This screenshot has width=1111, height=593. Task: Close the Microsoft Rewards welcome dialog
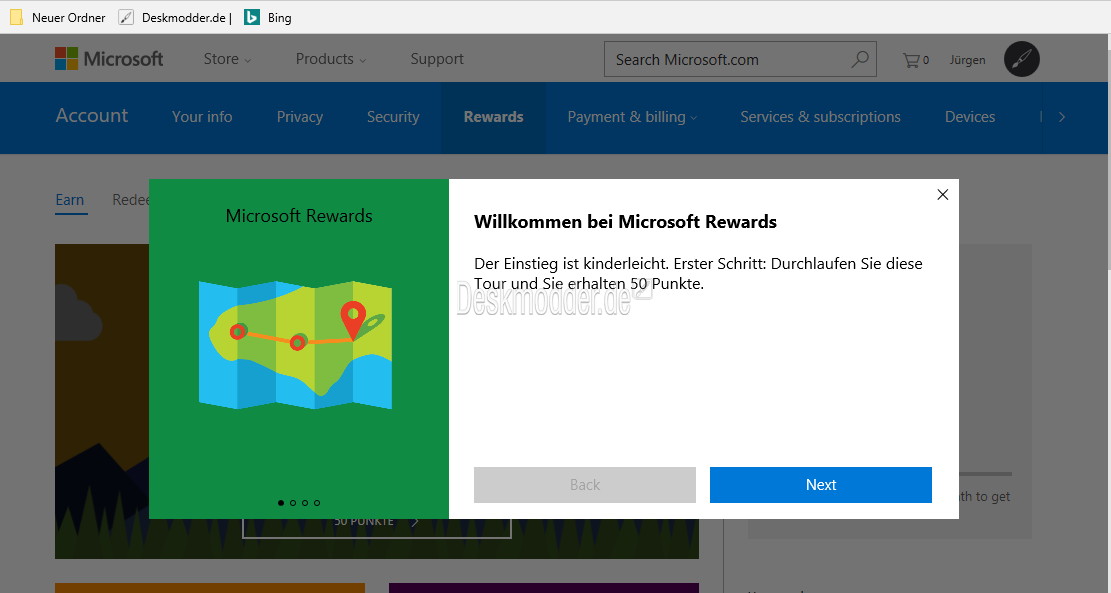pos(942,195)
